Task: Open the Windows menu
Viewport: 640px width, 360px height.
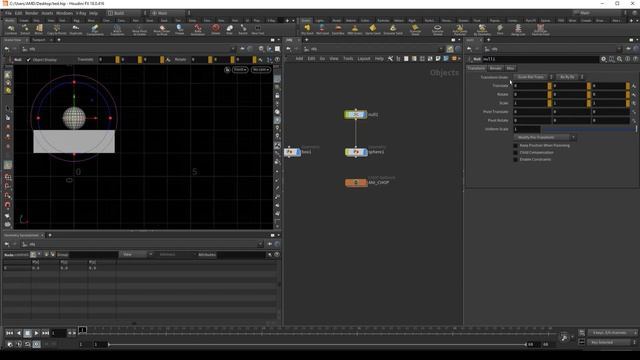Action: [x=64, y=13]
